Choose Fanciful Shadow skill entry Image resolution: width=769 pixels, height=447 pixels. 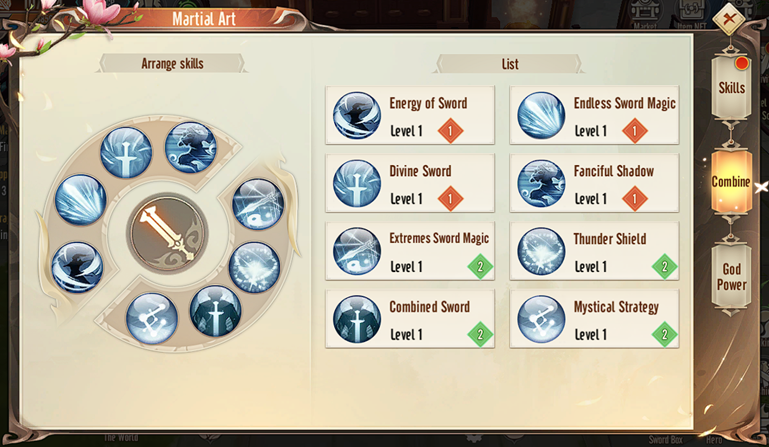594,183
